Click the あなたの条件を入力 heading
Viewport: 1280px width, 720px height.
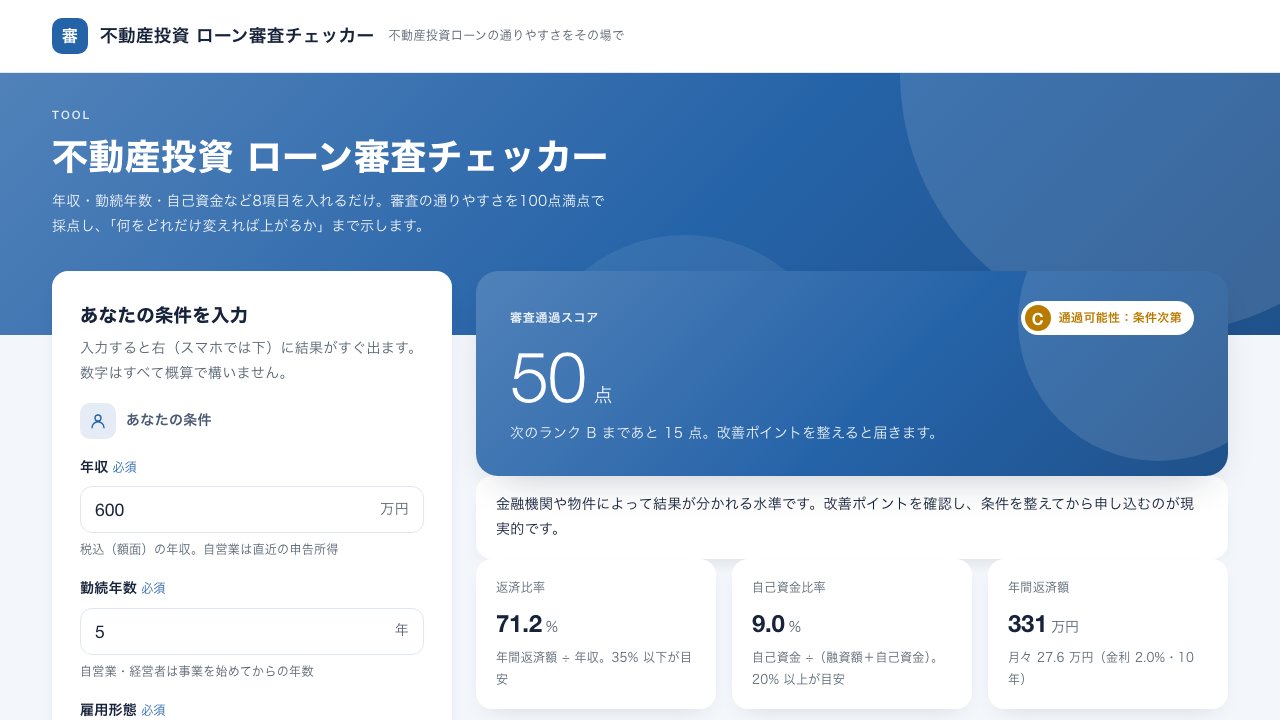coord(164,315)
